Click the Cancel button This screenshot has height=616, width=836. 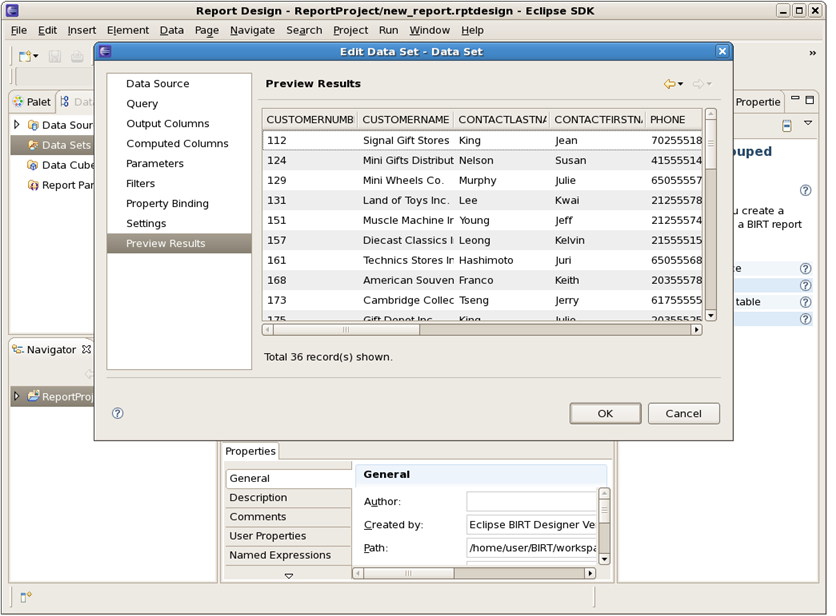(x=684, y=413)
